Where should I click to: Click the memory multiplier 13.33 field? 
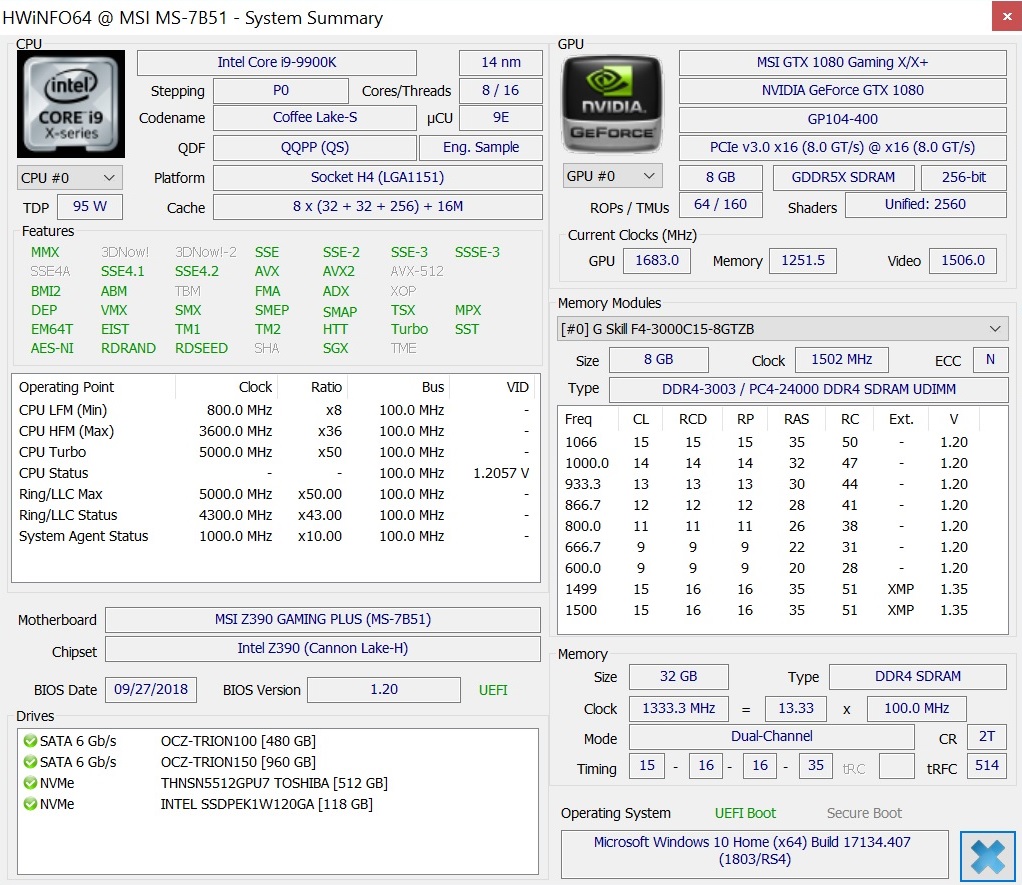796,709
